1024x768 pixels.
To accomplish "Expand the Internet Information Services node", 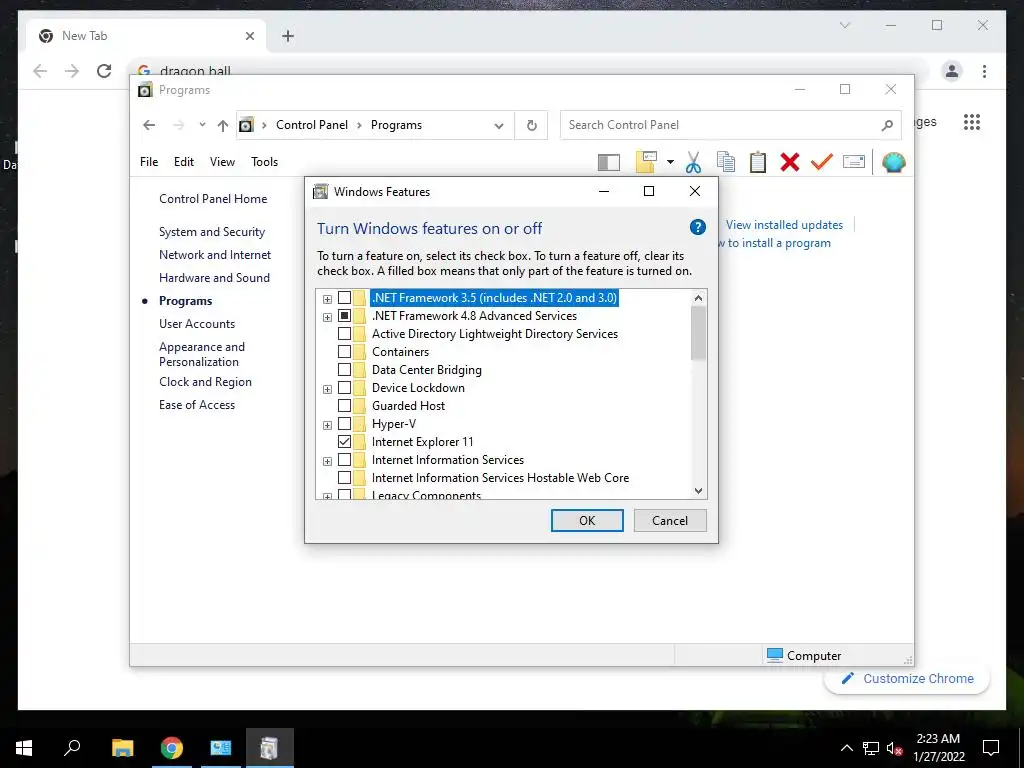I will pos(327,461).
